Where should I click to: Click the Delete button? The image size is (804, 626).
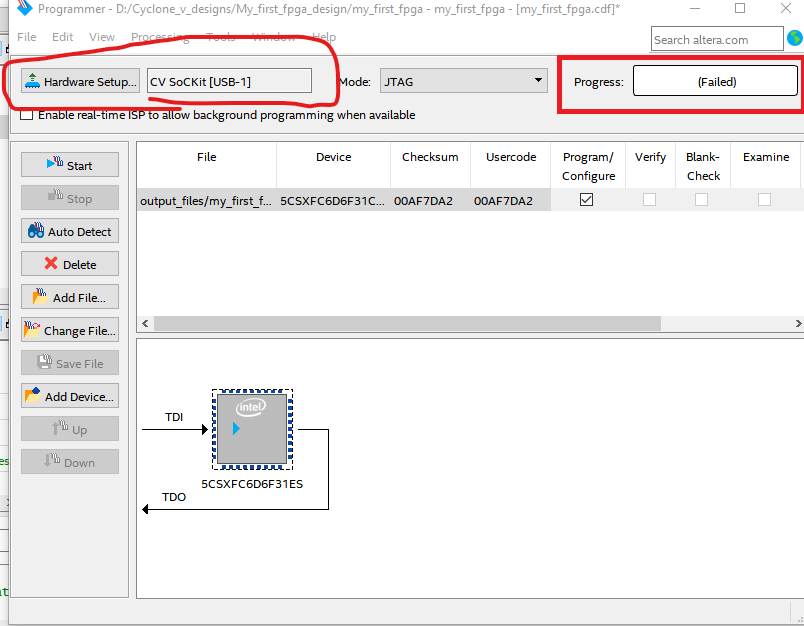(70, 264)
